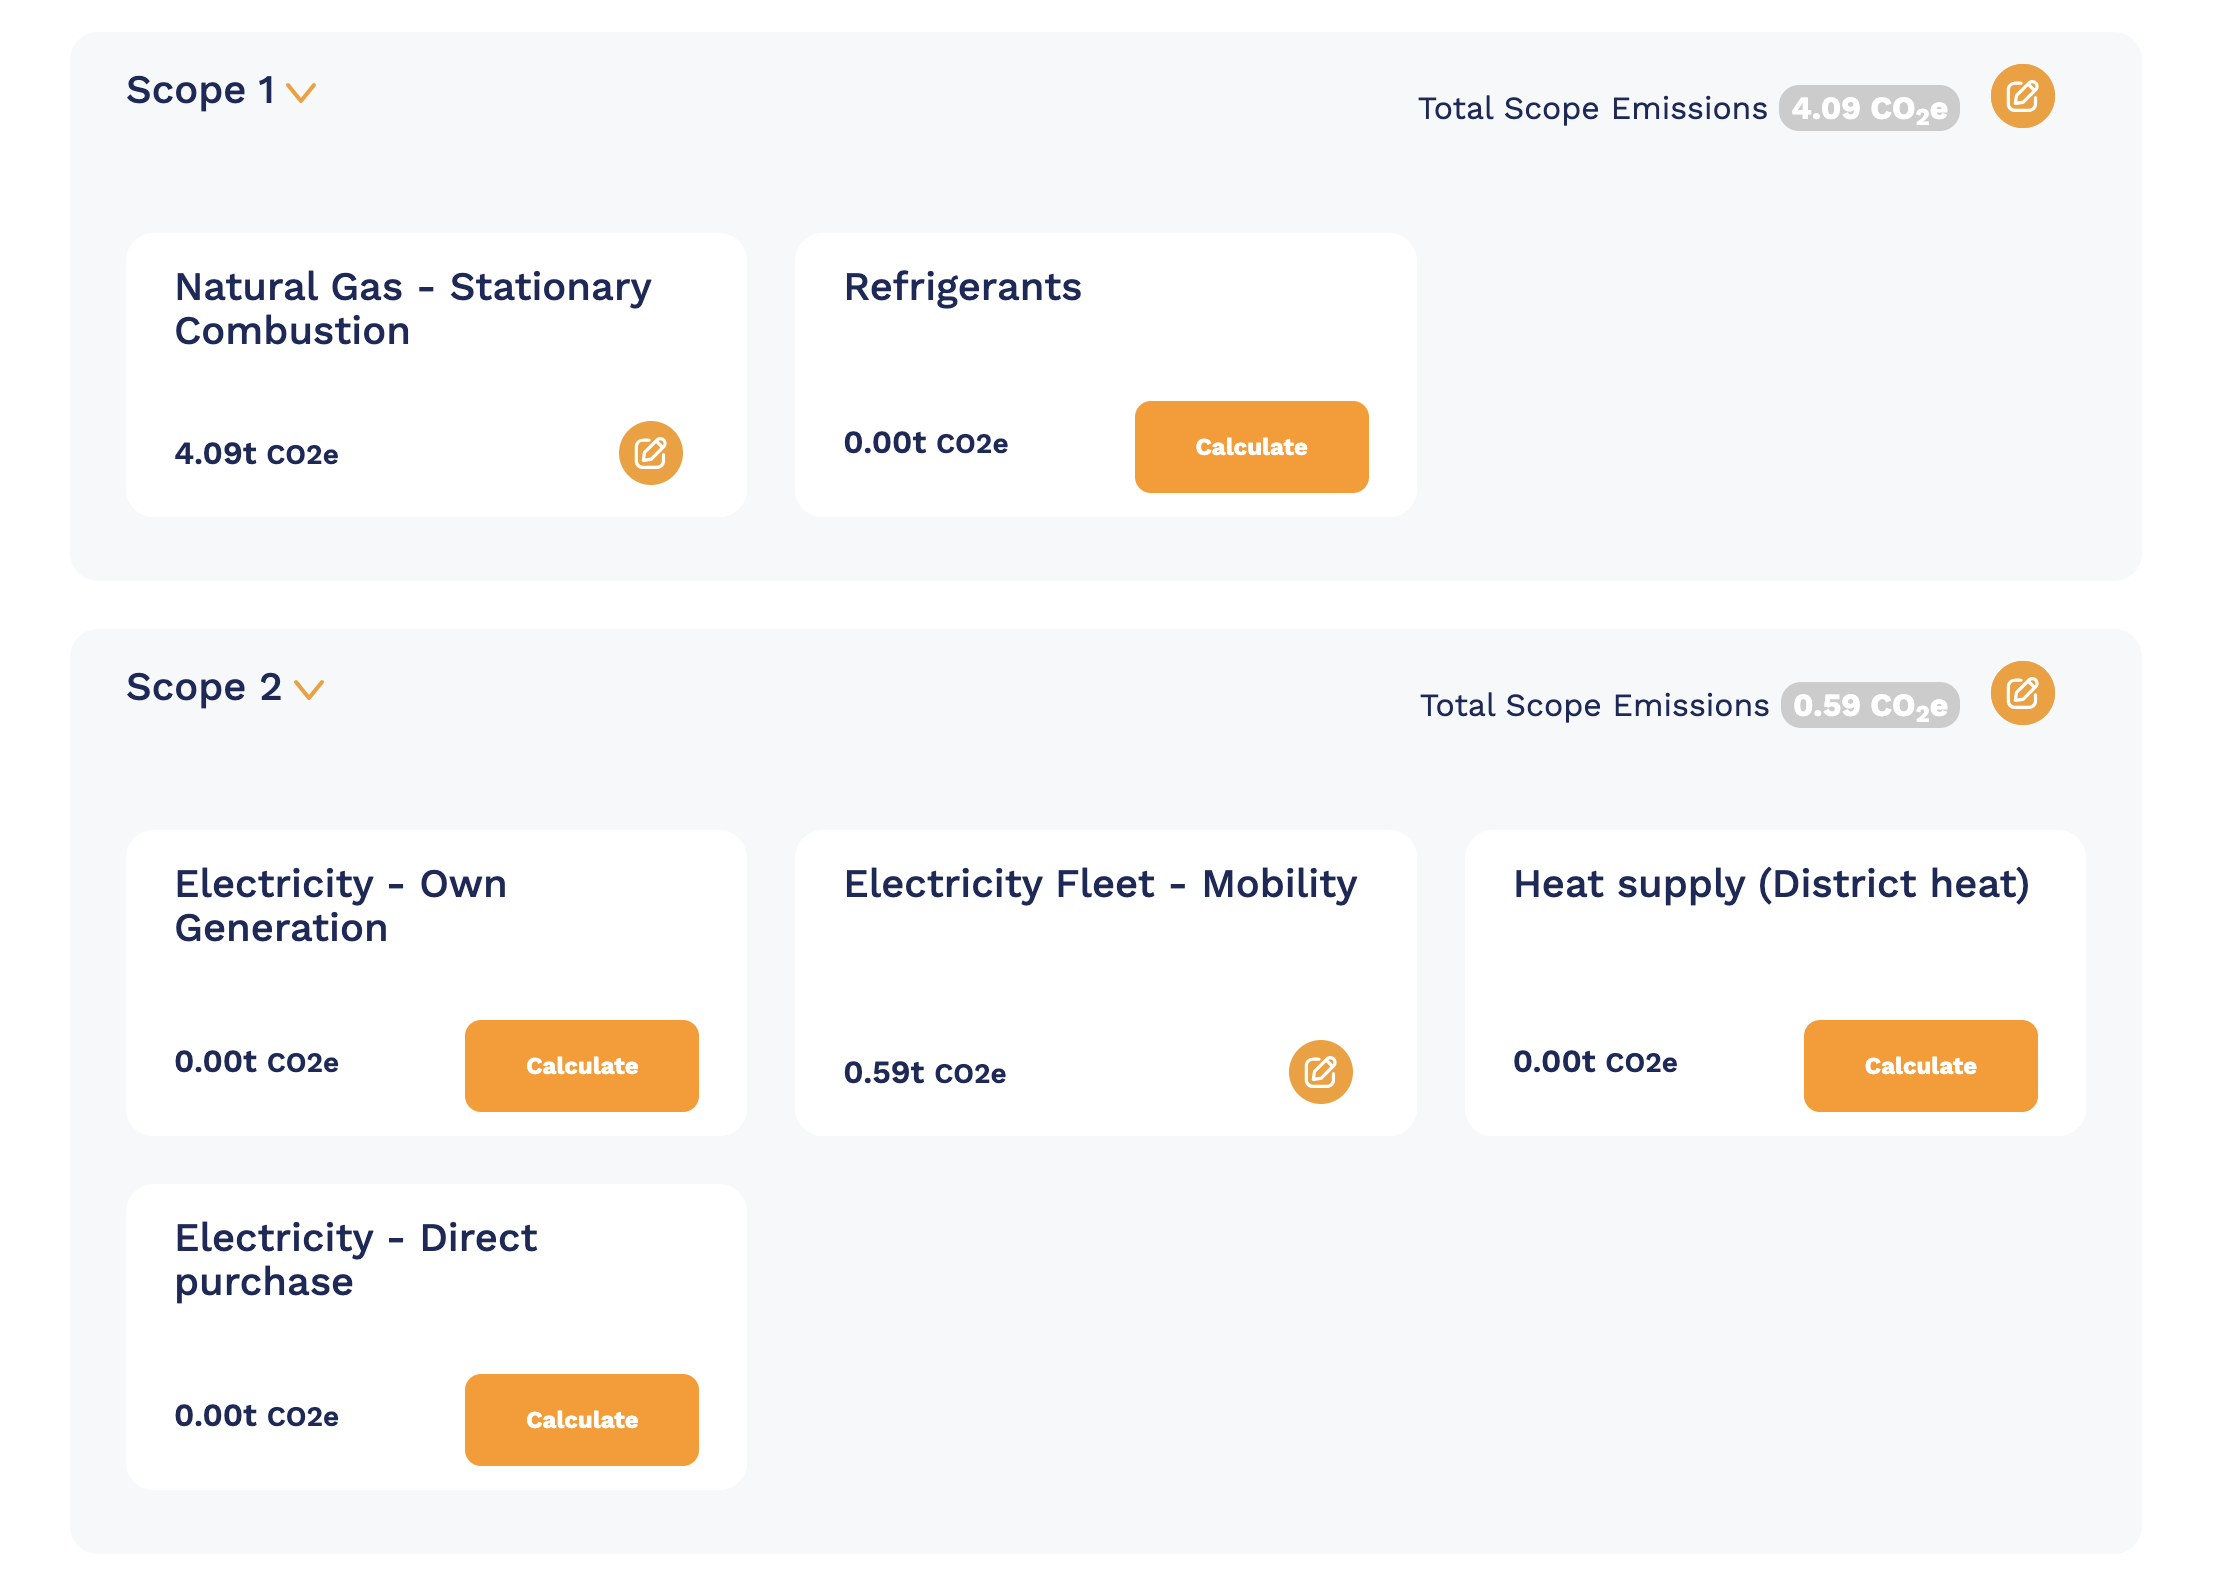This screenshot has width=2216, height=1584.
Task: Edit Natural Gas Stationary Combustion entry
Action: click(x=650, y=453)
